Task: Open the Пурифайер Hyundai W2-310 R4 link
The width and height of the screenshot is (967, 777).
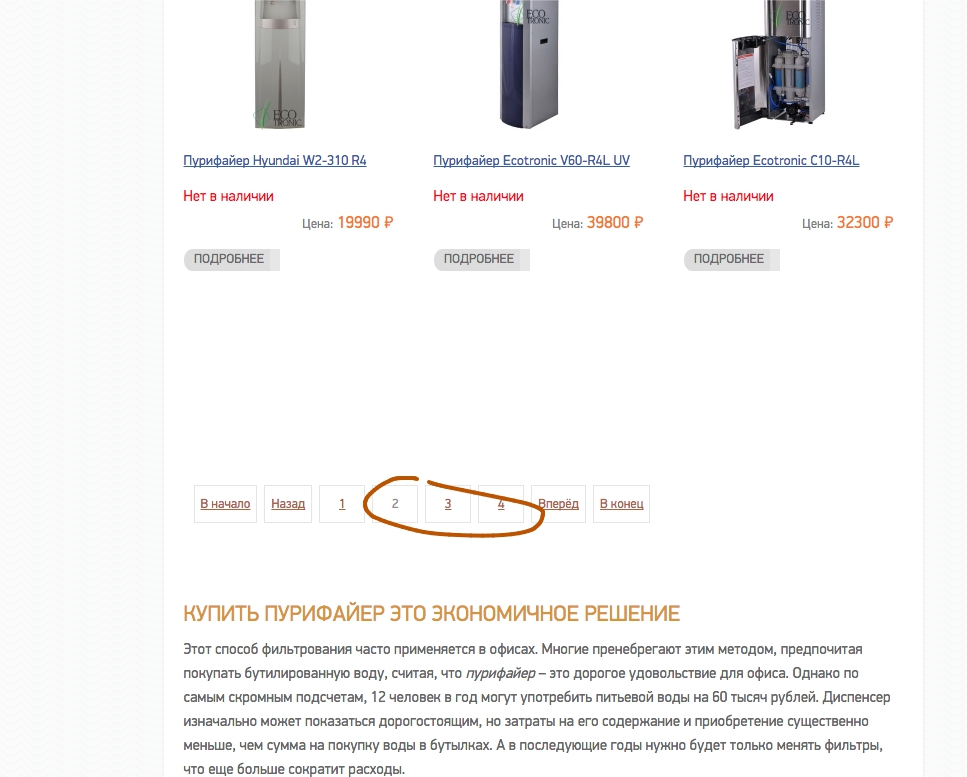Action: point(274,160)
